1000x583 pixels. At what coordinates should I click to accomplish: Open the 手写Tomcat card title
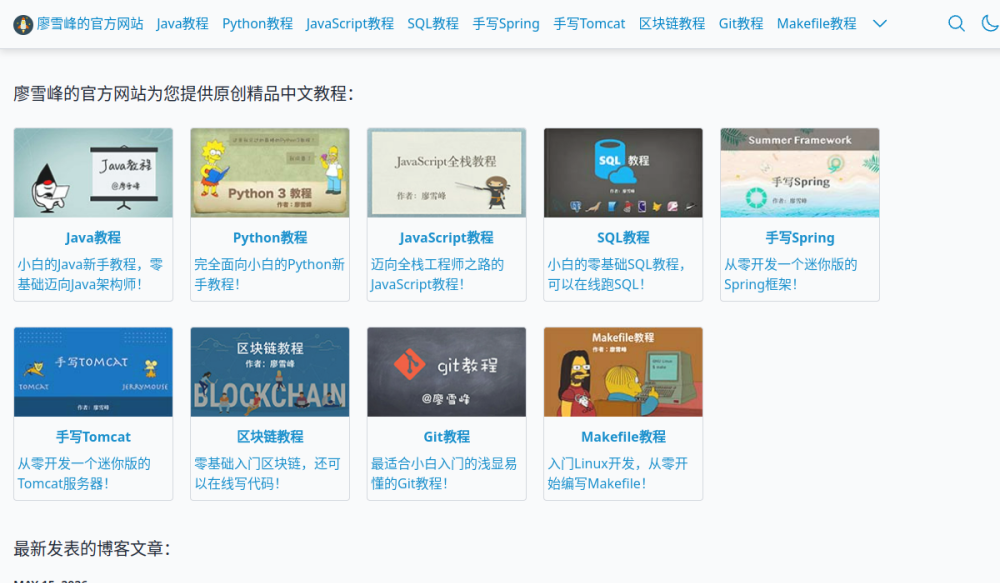point(93,437)
